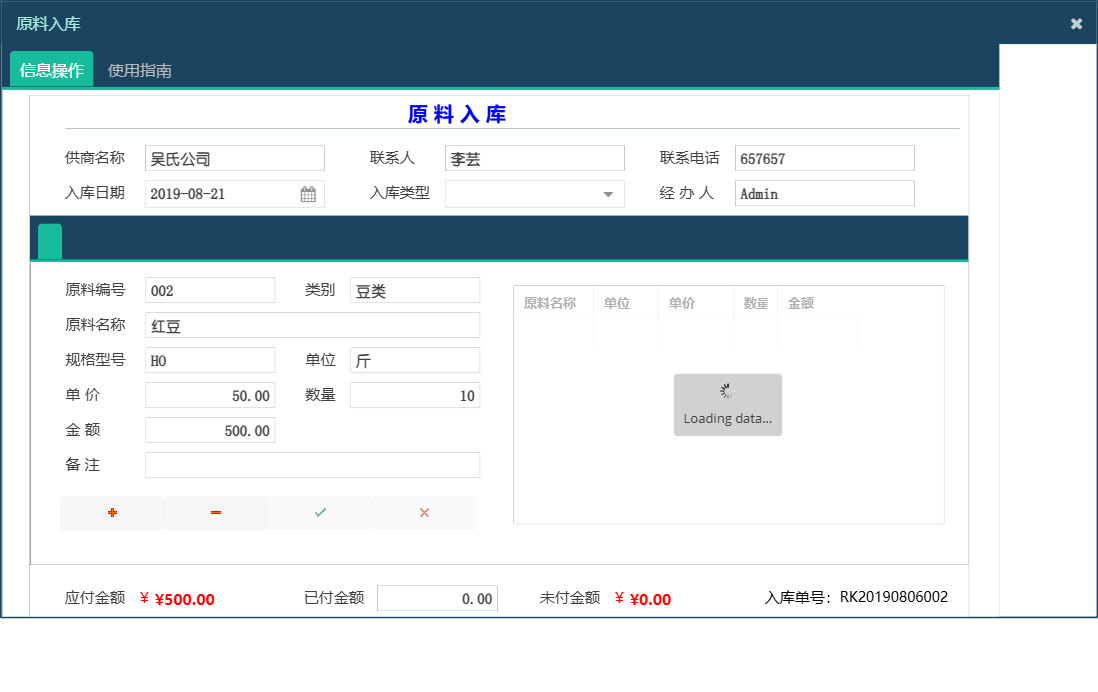Click the 经办人 field showing Admin
The width and height of the screenshot is (1098, 692).
click(824, 193)
